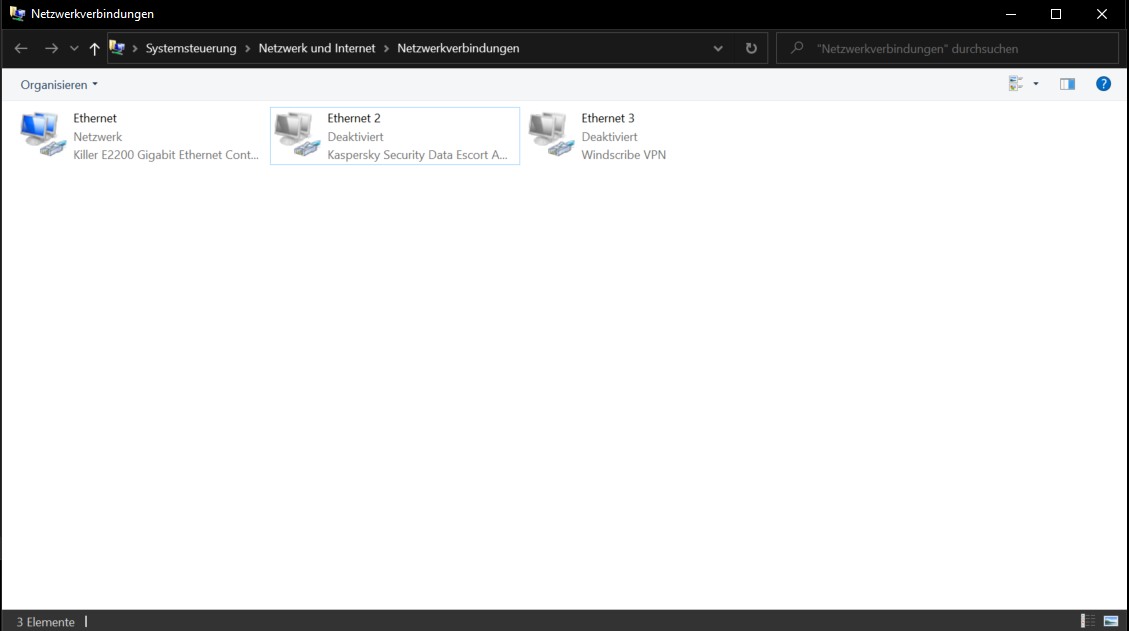Navigate up one level arrow
Screen dimensions: 1129x631
94,48
